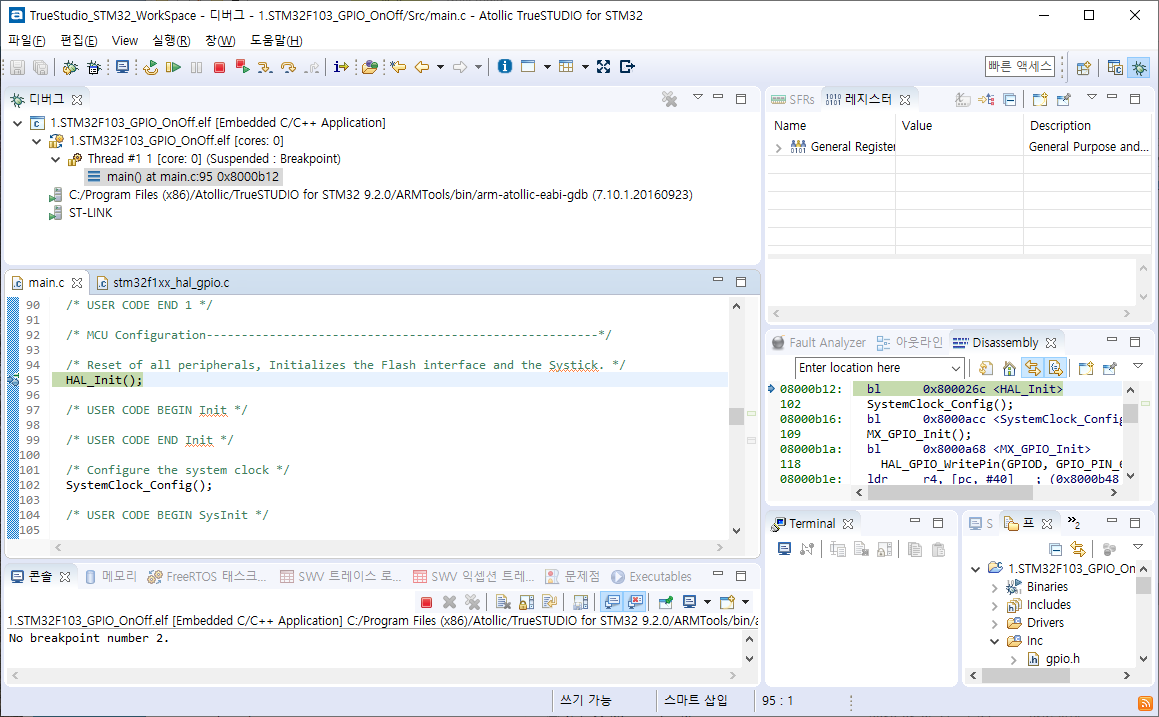This screenshot has width=1159, height=717.
Task: Toggle Show Source in Disassembly view
Action: point(1055,368)
